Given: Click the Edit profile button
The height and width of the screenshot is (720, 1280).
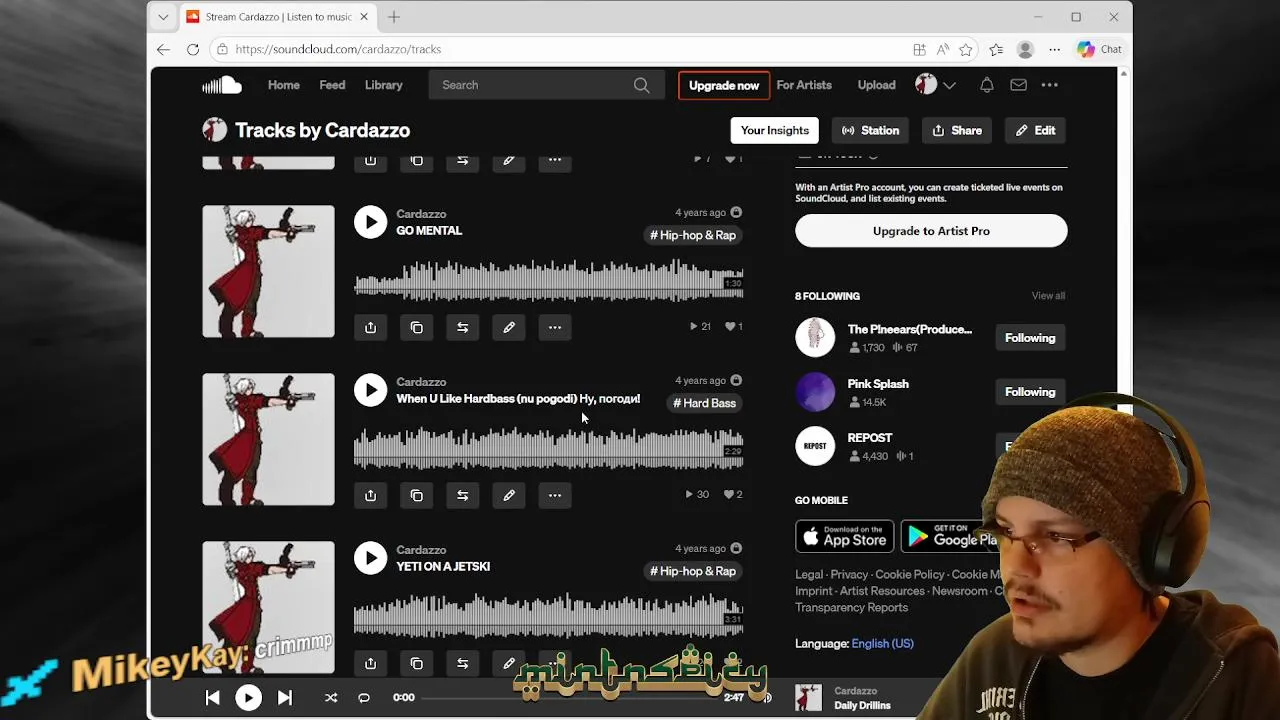Looking at the screenshot, I should [1036, 130].
